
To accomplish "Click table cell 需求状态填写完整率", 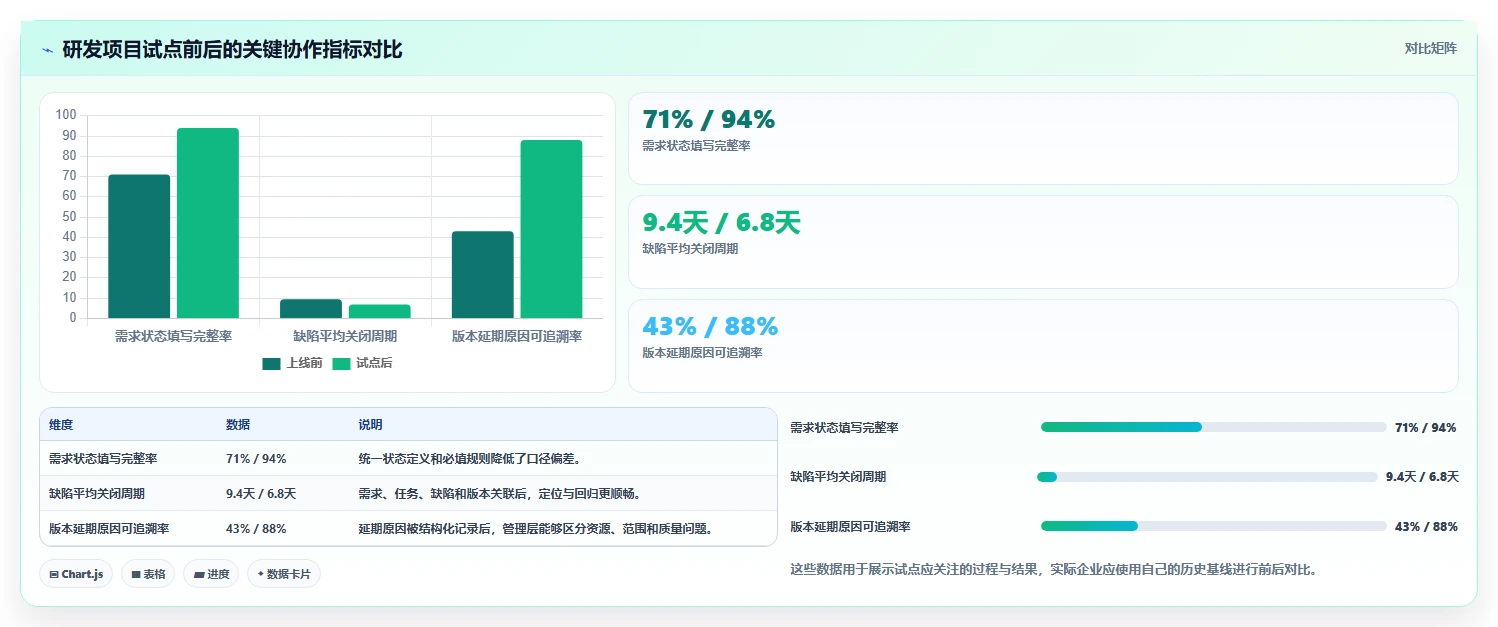I will tap(103, 459).
